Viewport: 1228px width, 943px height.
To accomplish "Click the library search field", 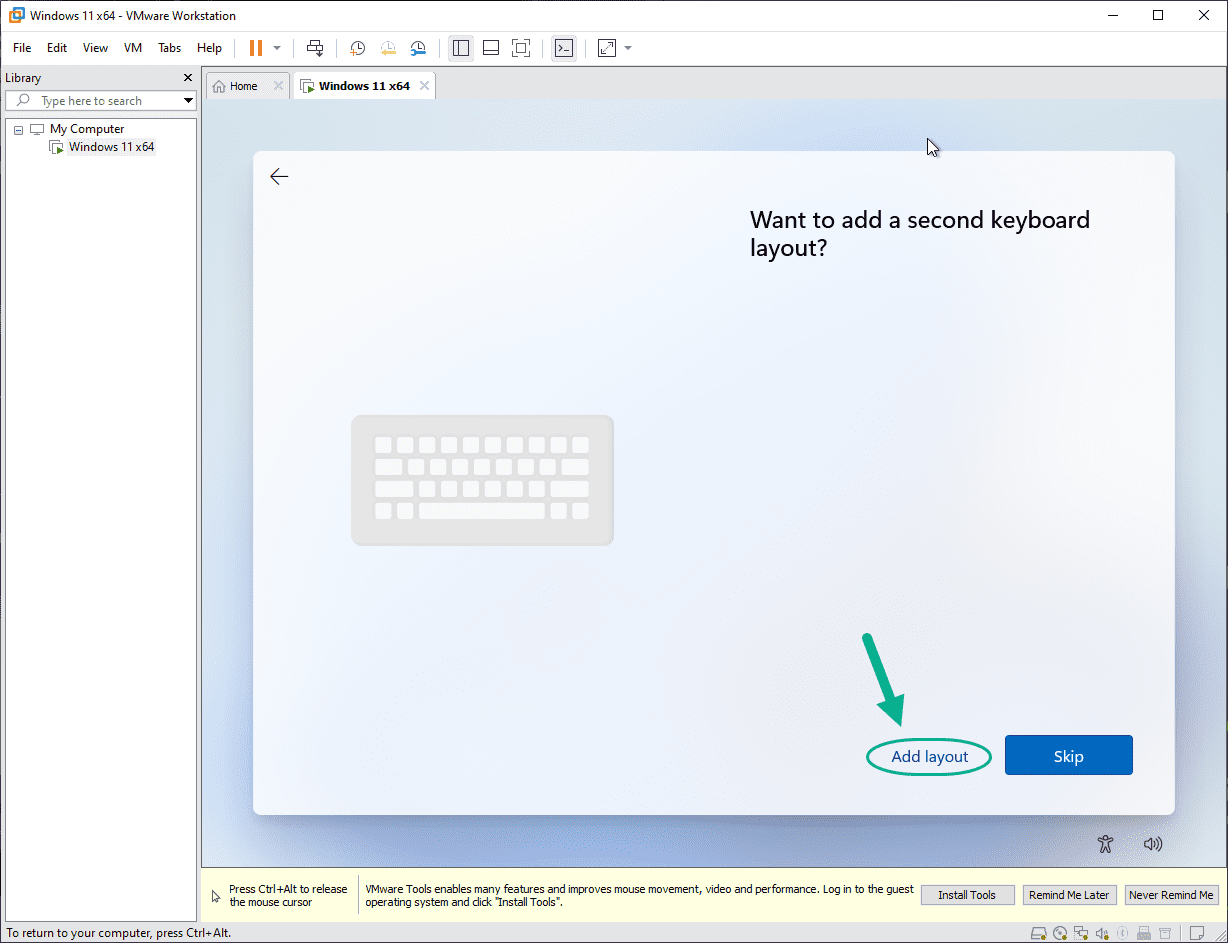I will click(100, 101).
